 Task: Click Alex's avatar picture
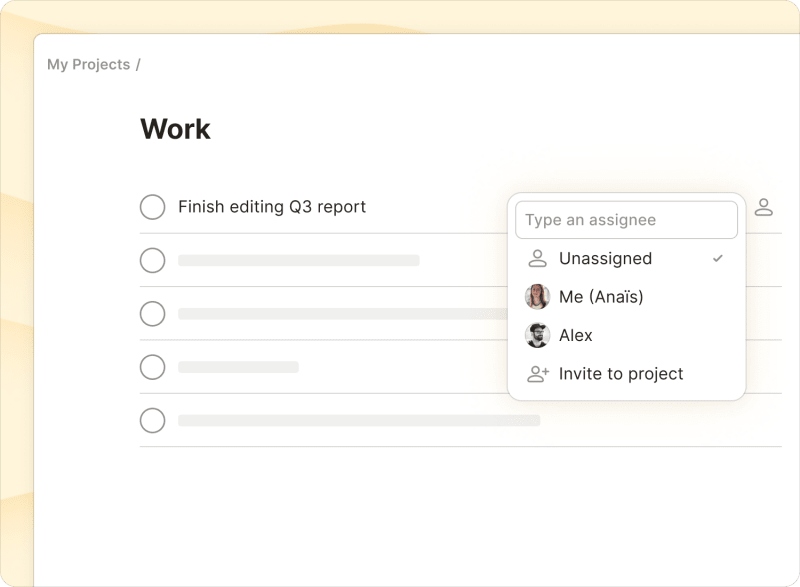538,335
